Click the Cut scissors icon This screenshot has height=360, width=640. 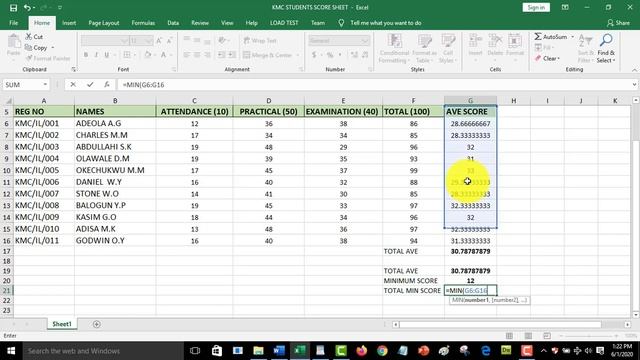tap(29, 37)
